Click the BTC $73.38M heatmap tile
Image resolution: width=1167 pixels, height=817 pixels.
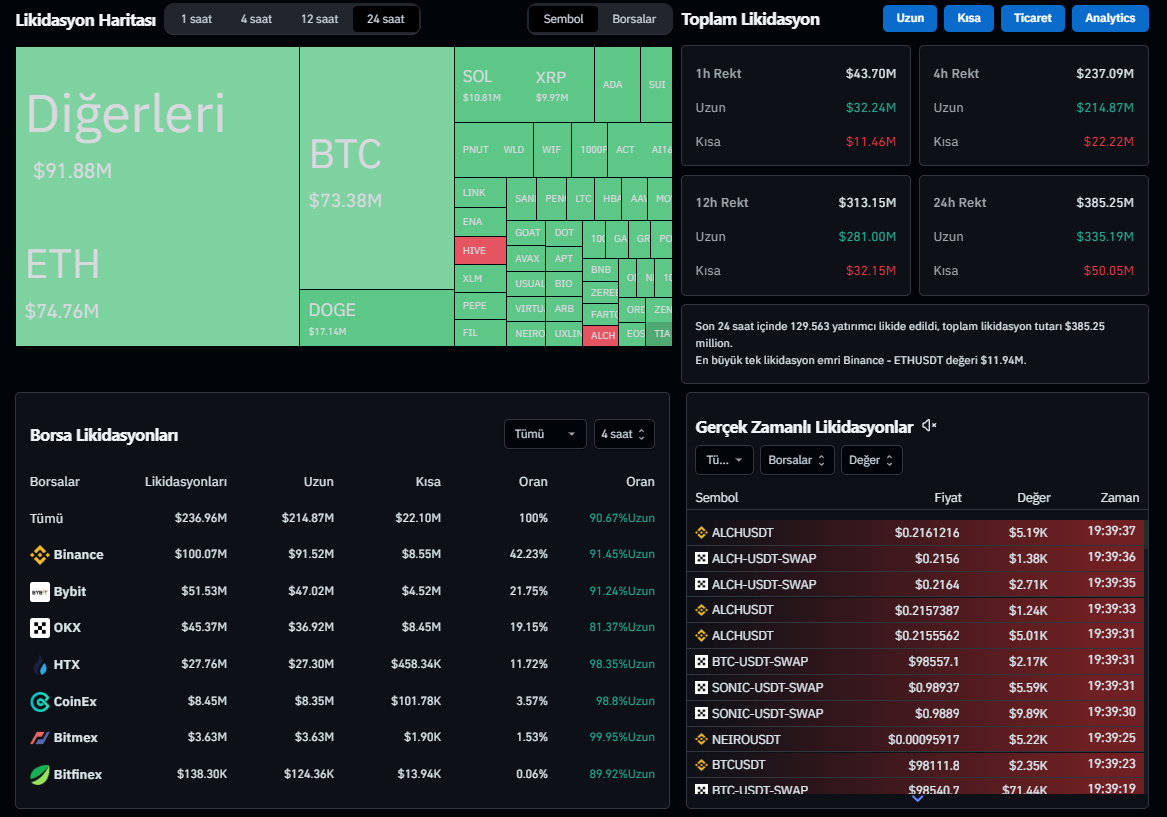(x=377, y=169)
